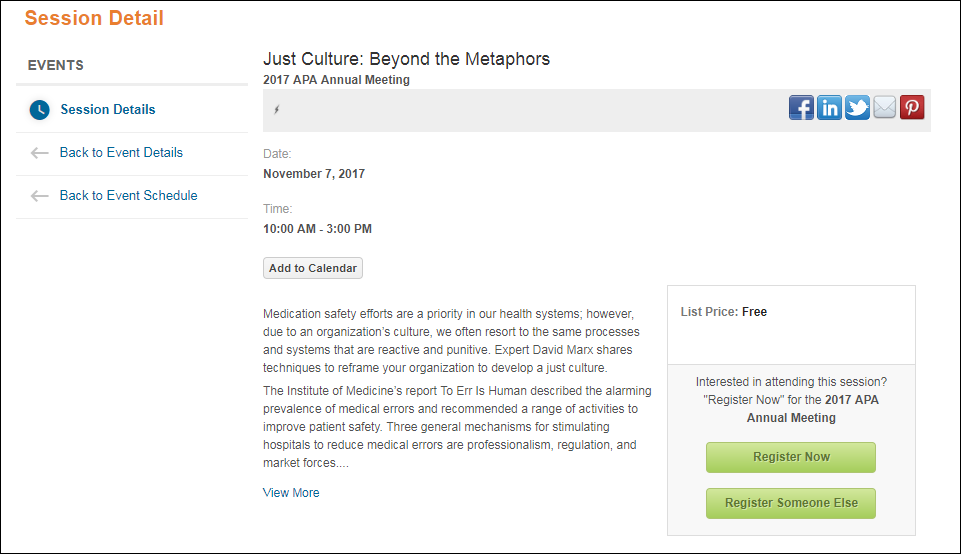Share session on Facebook

(x=801, y=108)
